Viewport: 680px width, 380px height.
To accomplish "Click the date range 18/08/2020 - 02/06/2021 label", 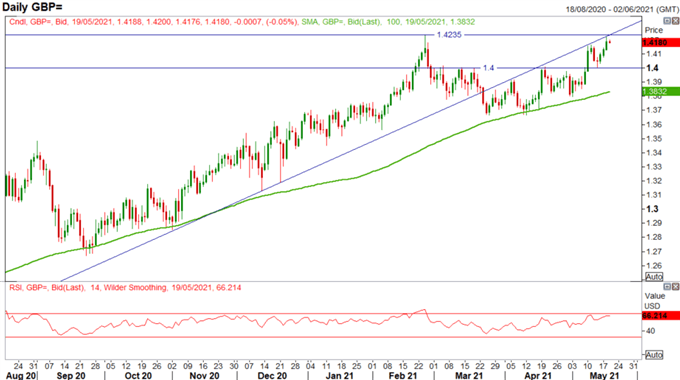I will click(622, 9).
